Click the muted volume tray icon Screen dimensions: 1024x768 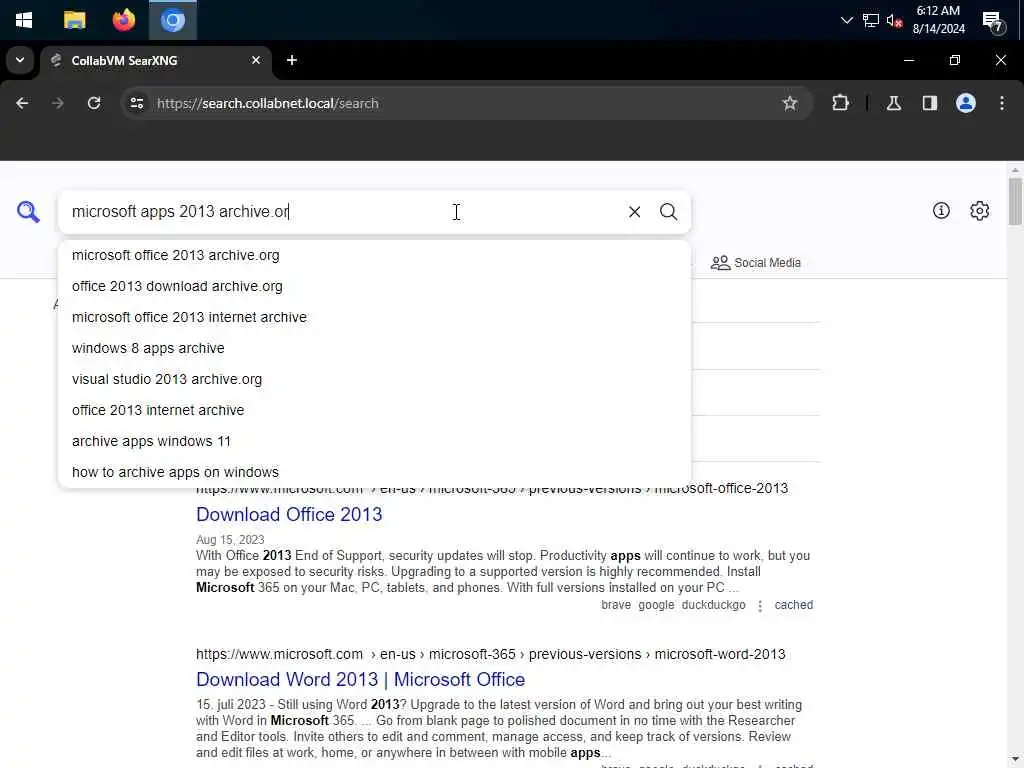click(x=894, y=20)
